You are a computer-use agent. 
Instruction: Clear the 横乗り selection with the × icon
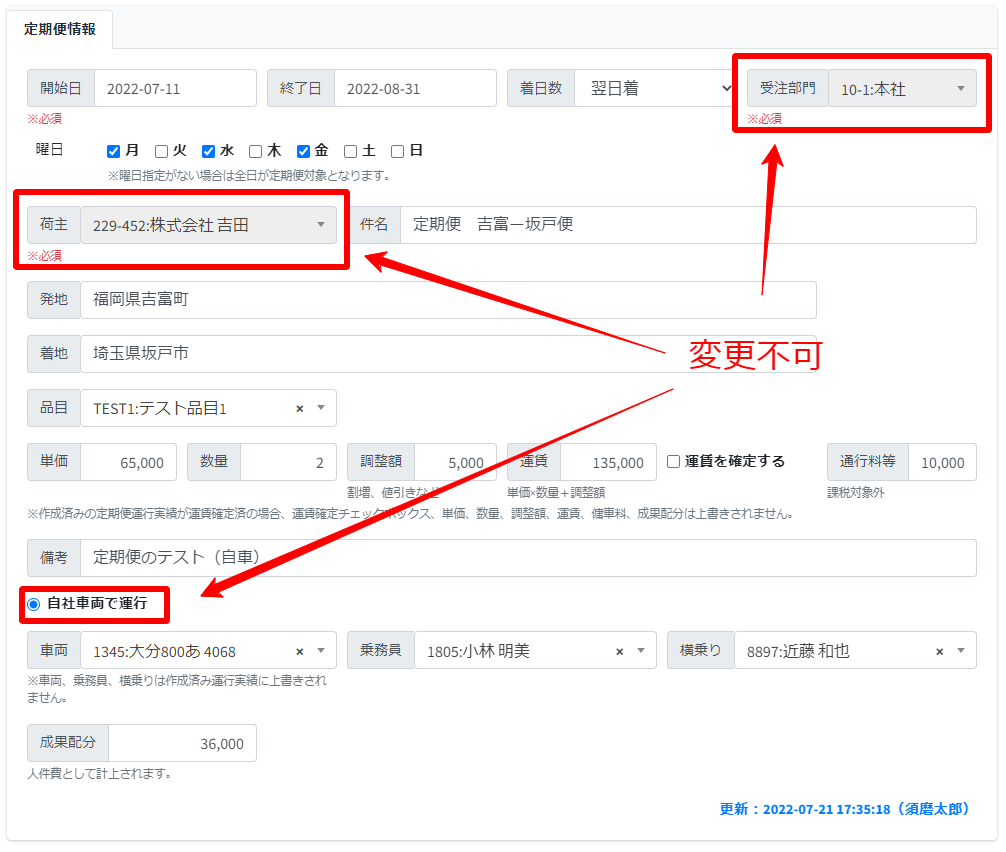pos(940,651)
